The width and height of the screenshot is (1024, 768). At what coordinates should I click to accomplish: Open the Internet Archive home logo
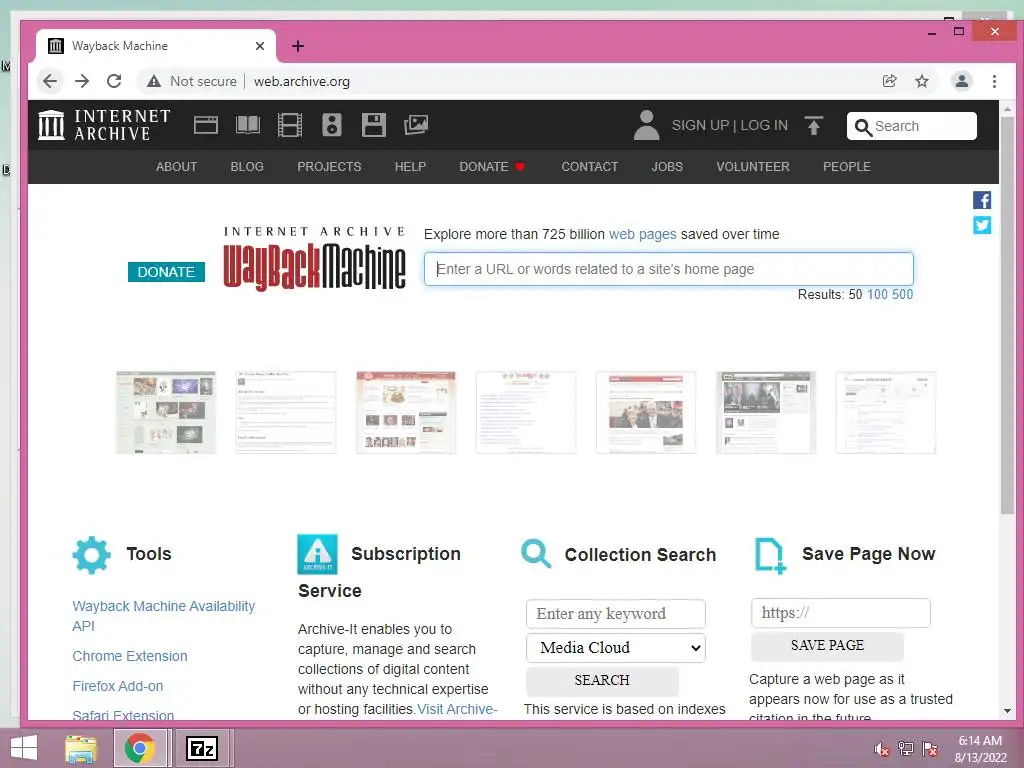(104, 125)
